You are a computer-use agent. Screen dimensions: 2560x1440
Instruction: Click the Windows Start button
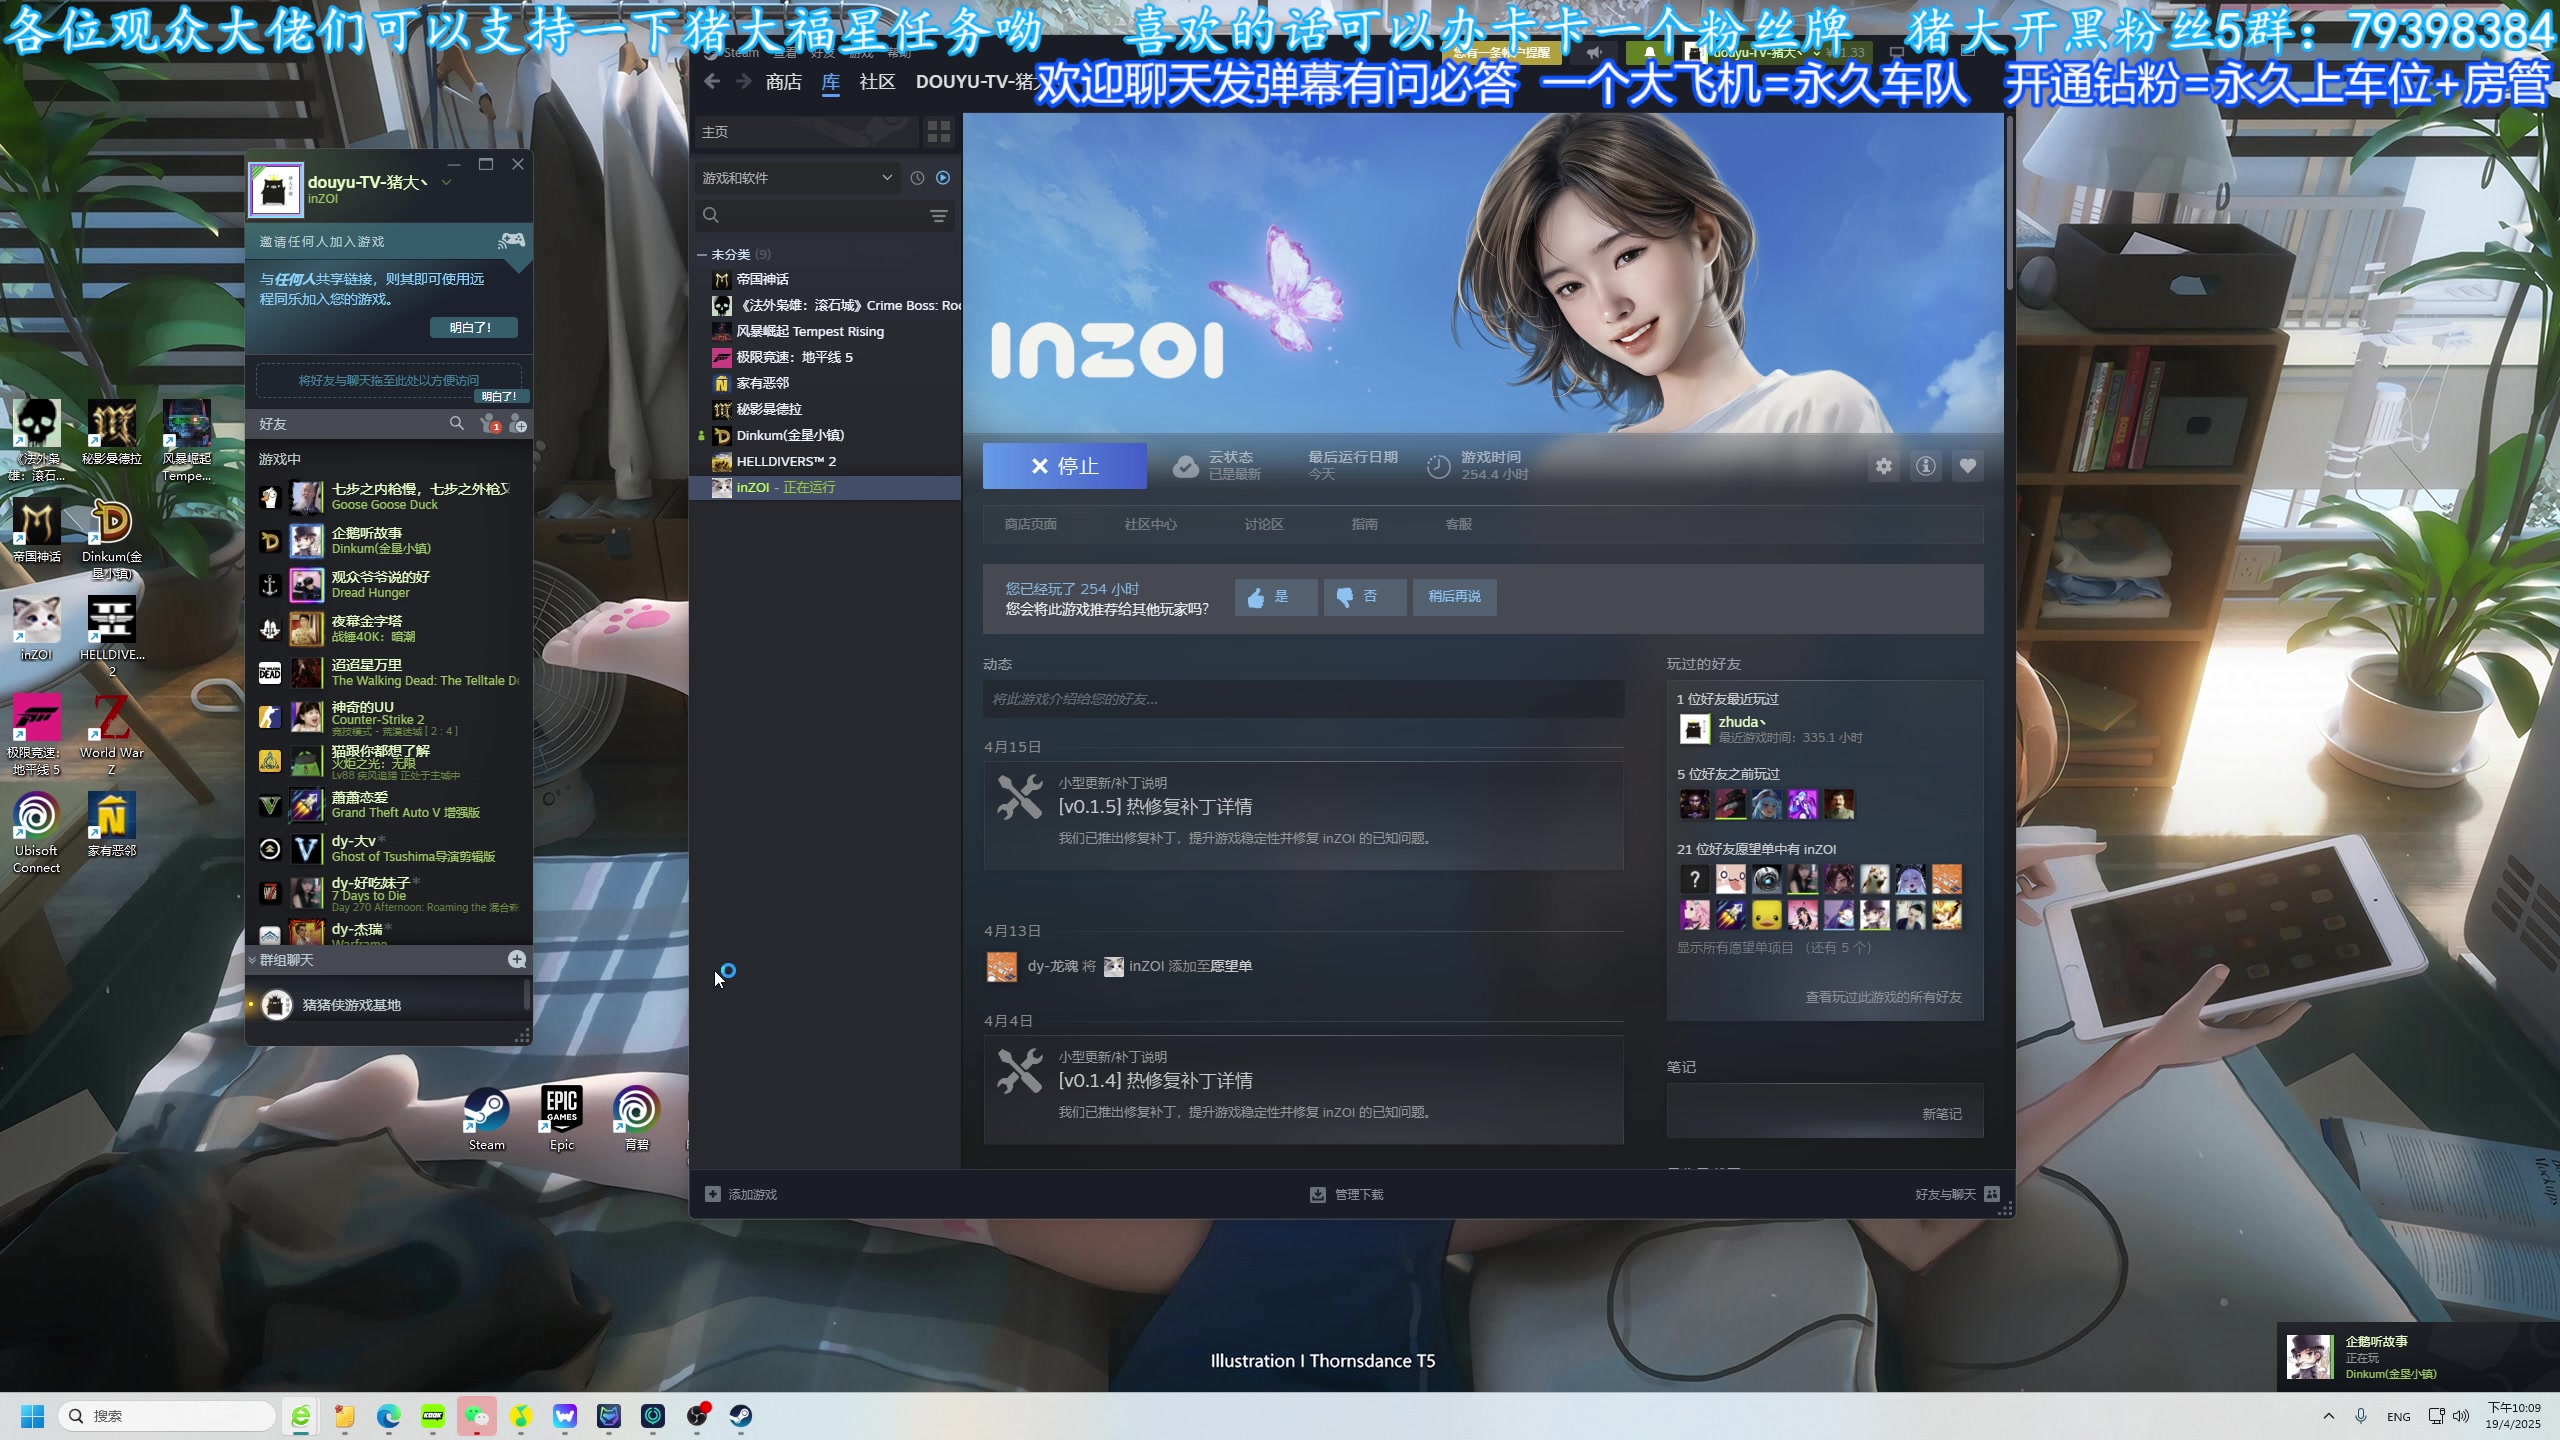coord(33,1416)
